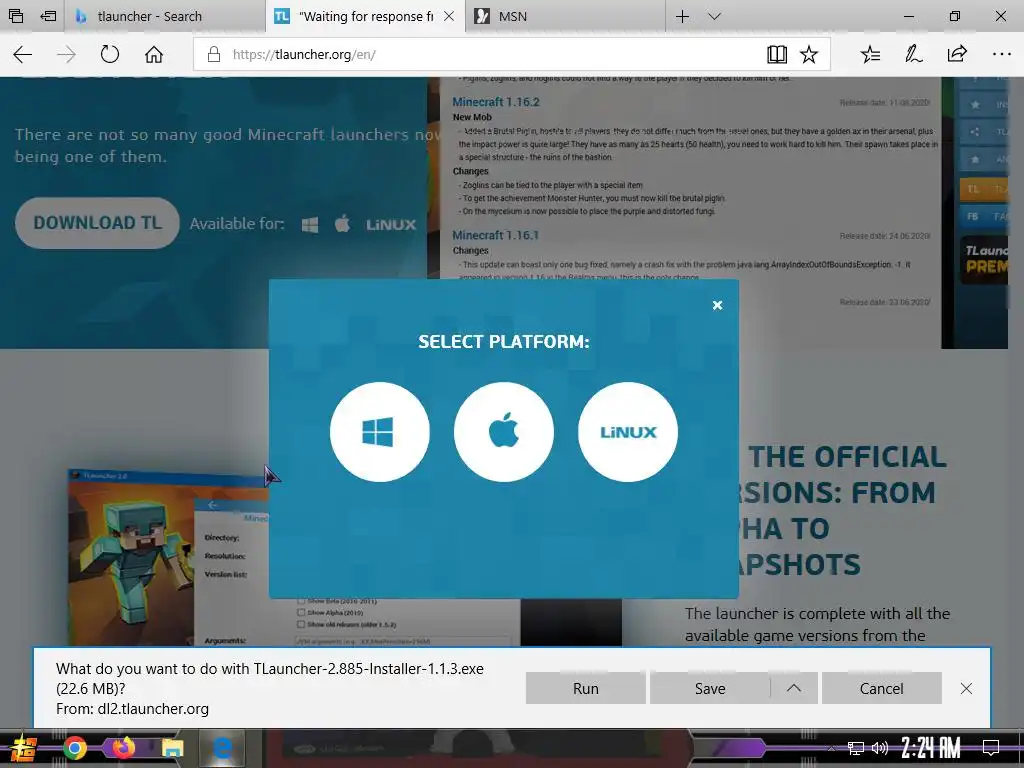Close the Waiting for response tab
1024x768 pixels.
pos(449,16)
